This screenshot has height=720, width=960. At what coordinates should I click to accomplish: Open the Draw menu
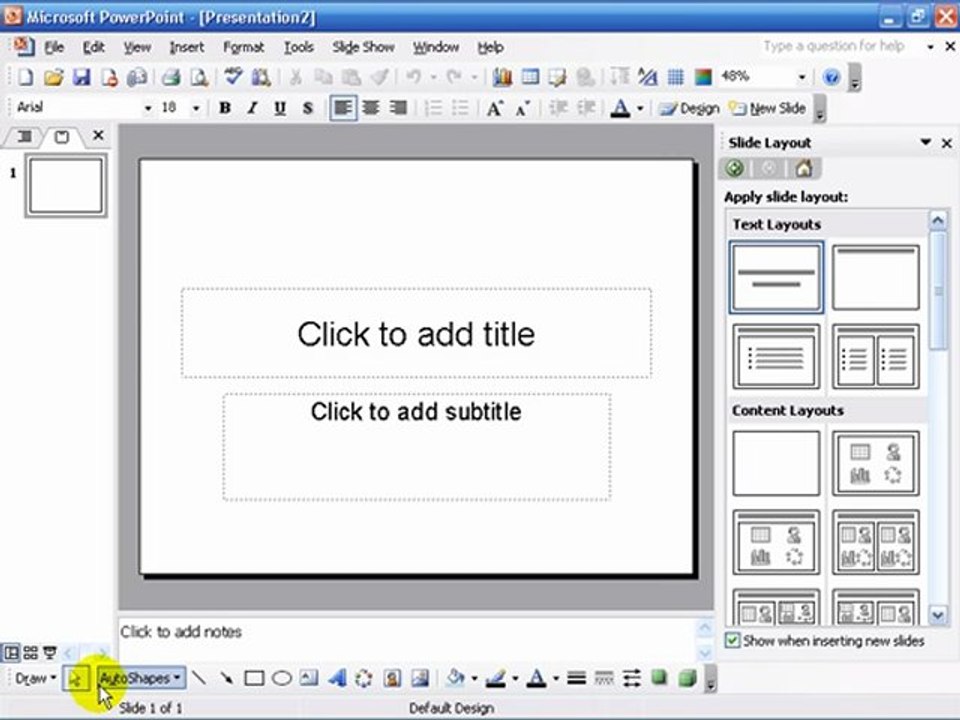pos(36,678)
